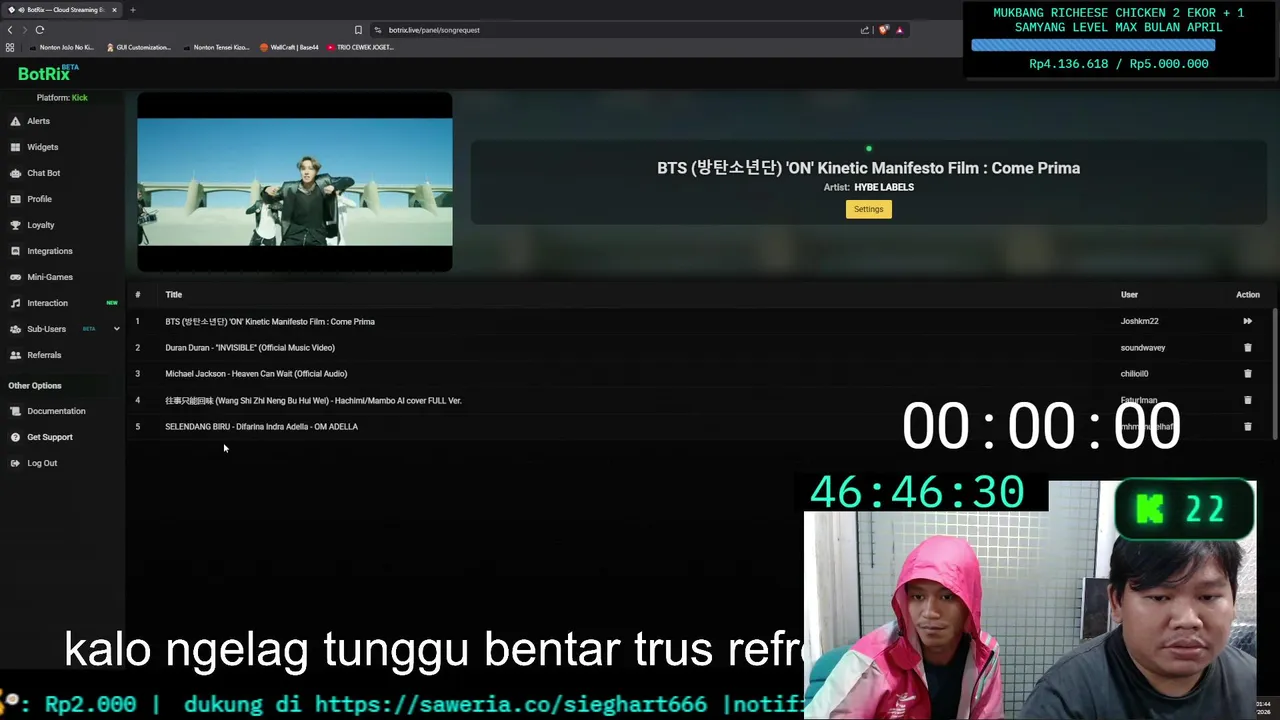Click the user name chilioil0
This screenshot has width=1280, height=720.
[x=1134, y=374]
